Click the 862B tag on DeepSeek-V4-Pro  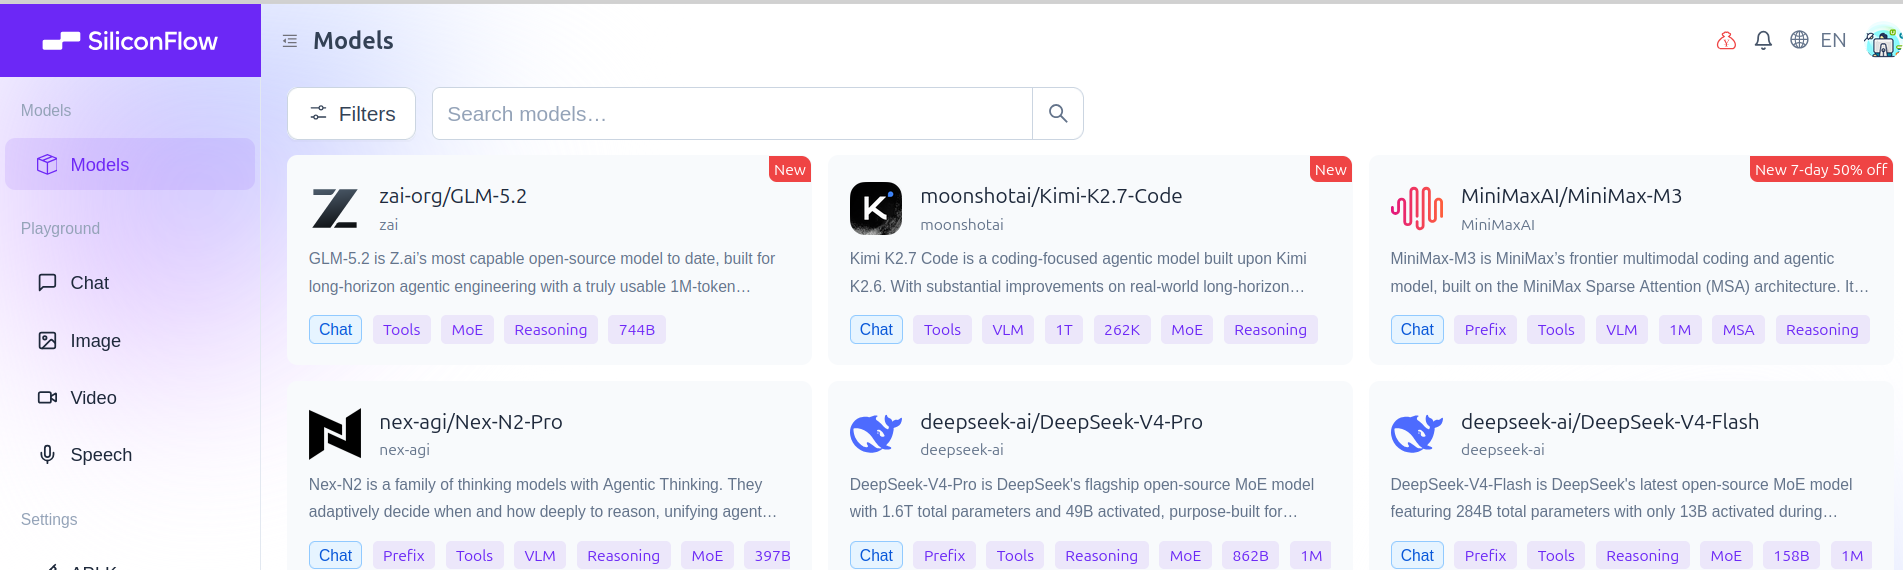click(1250, 556)
